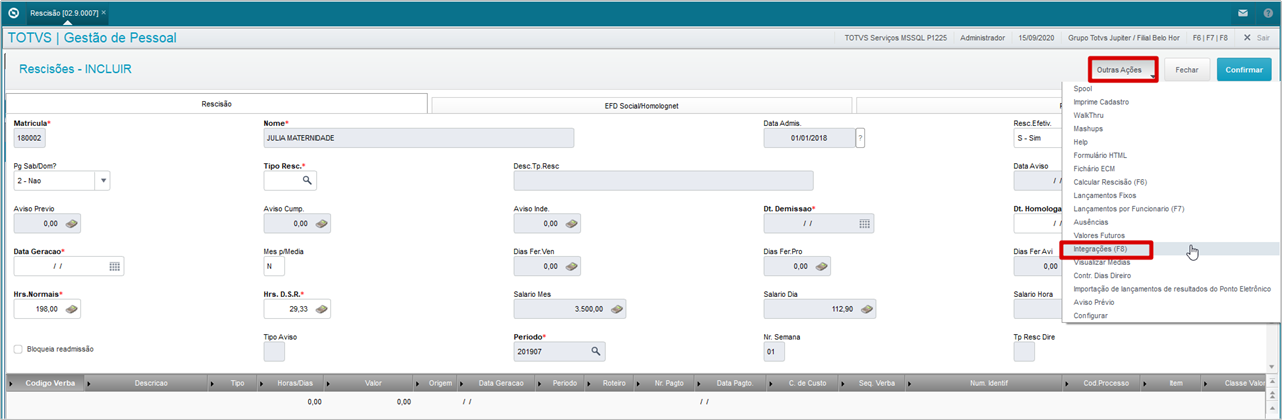Click the Desc.Tp.Resc text field
Image resolution: width=1282 pixels, height=420 pixels.
pos(663,180)
